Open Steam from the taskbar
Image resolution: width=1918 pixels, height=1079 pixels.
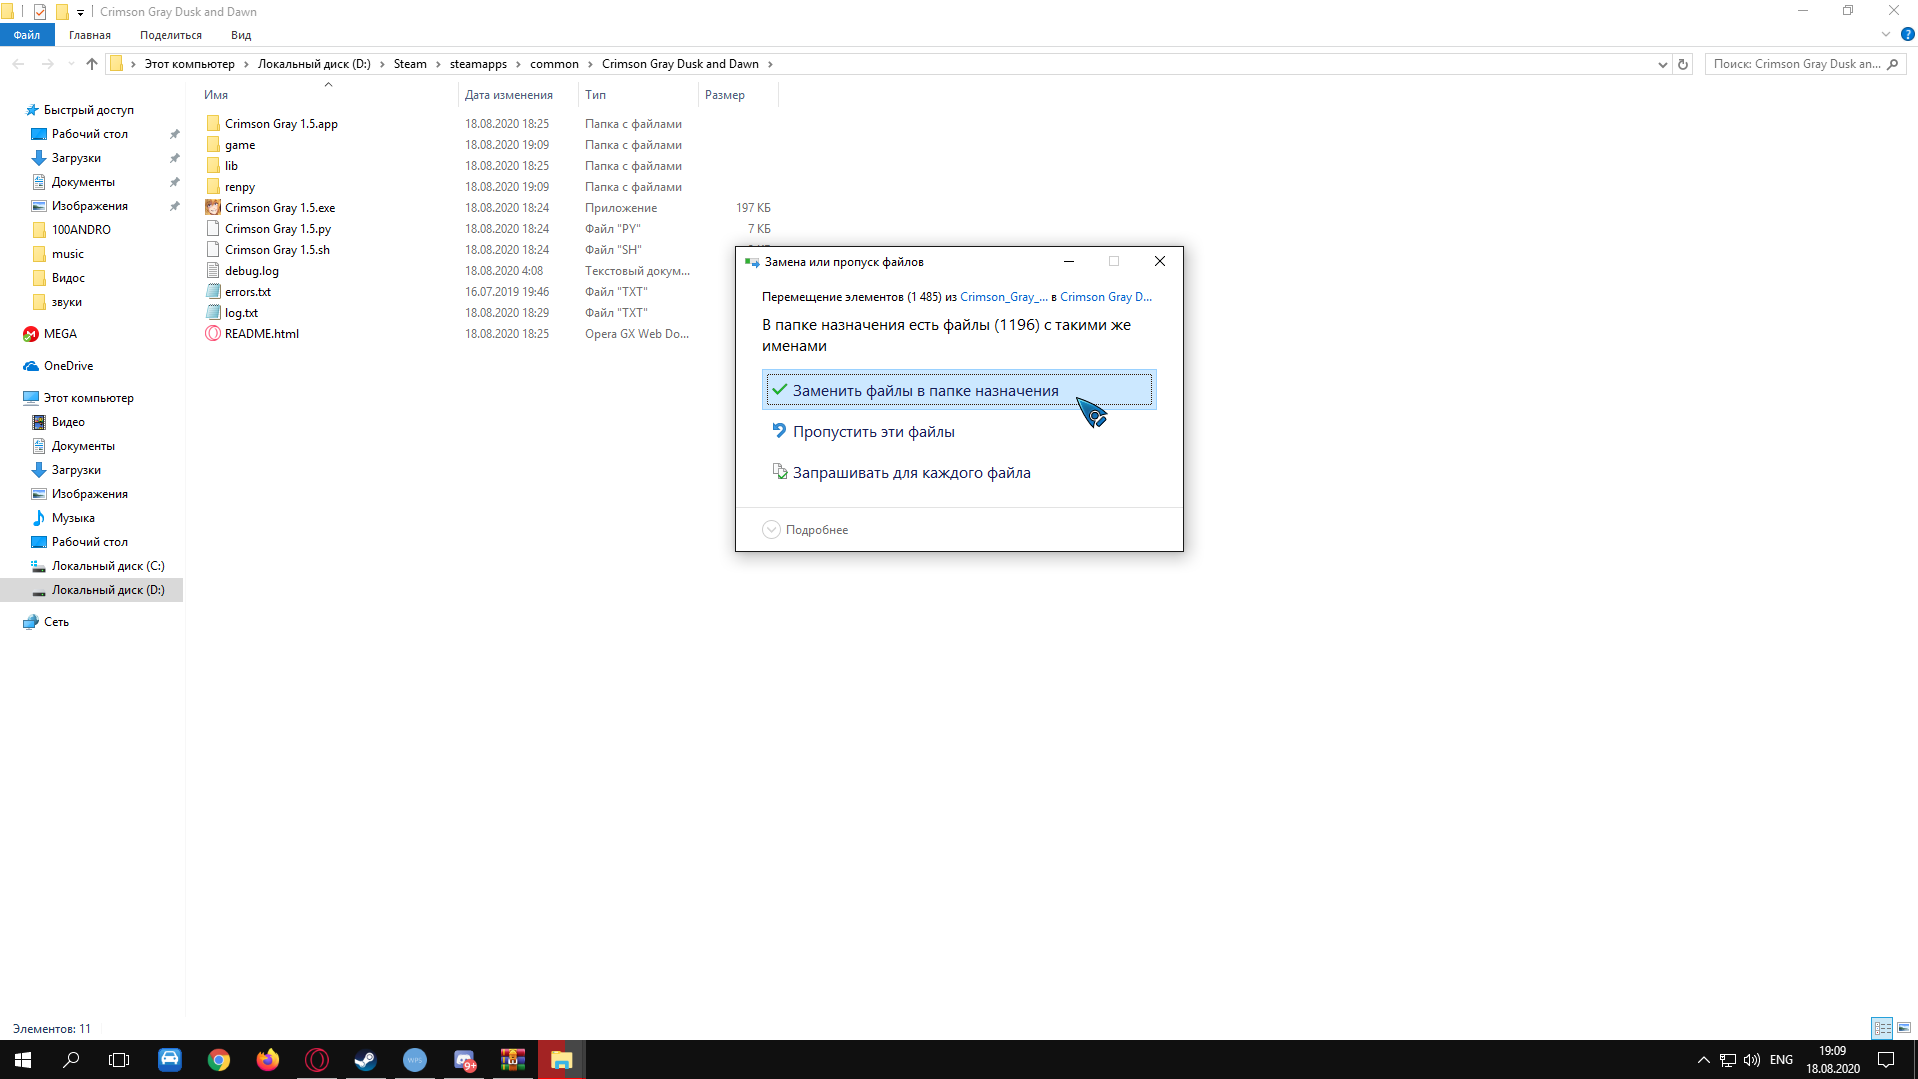365,1060
